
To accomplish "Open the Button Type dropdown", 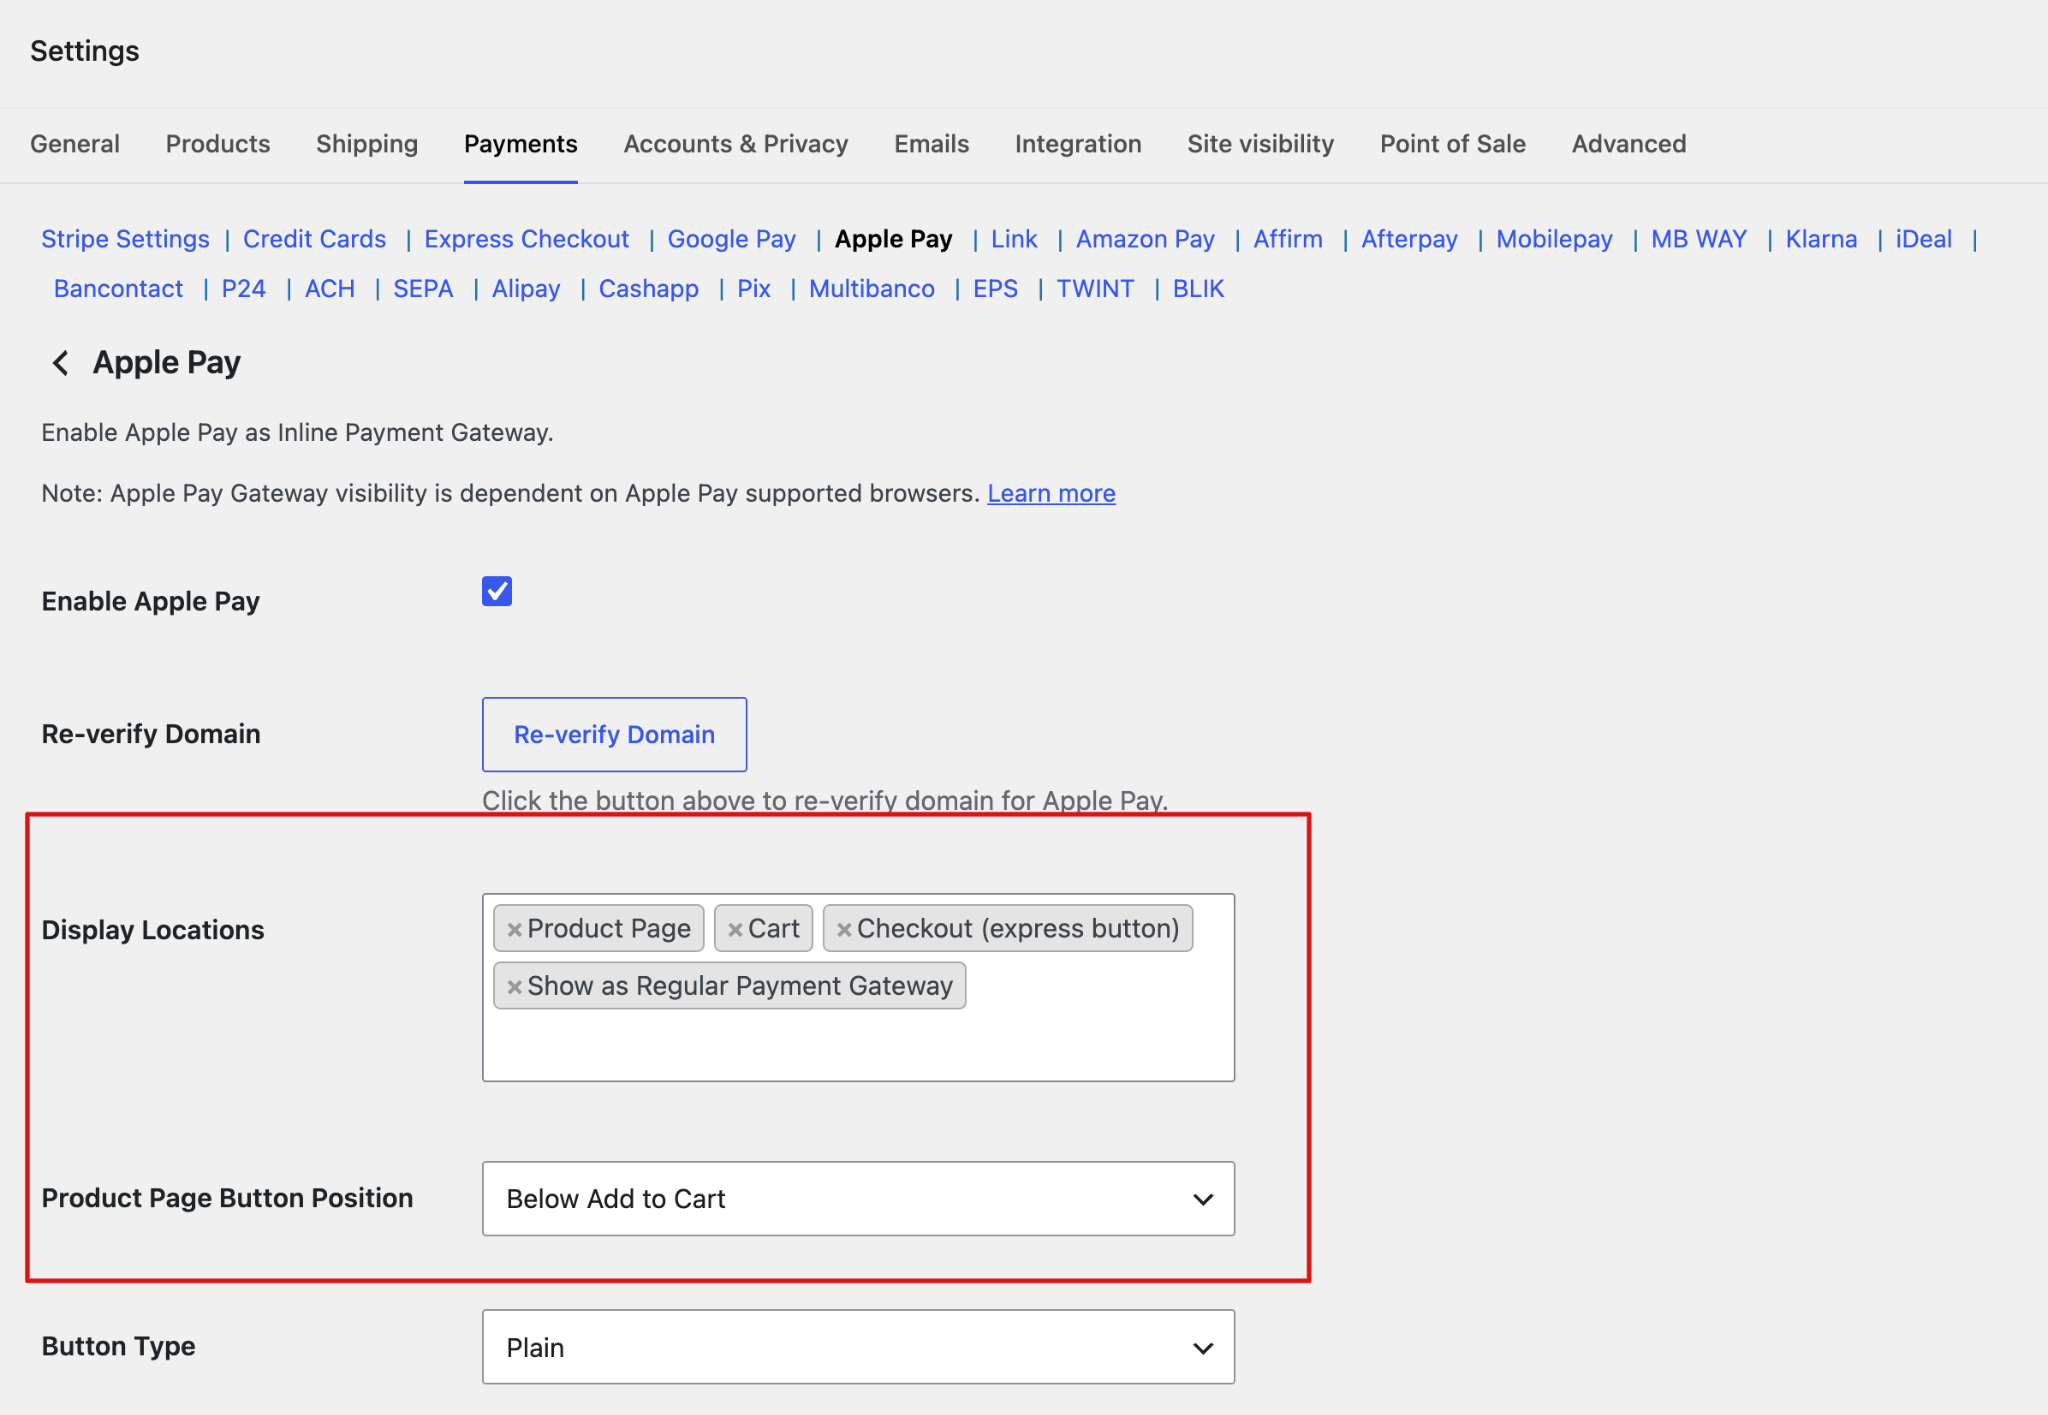I will 858,1347.
